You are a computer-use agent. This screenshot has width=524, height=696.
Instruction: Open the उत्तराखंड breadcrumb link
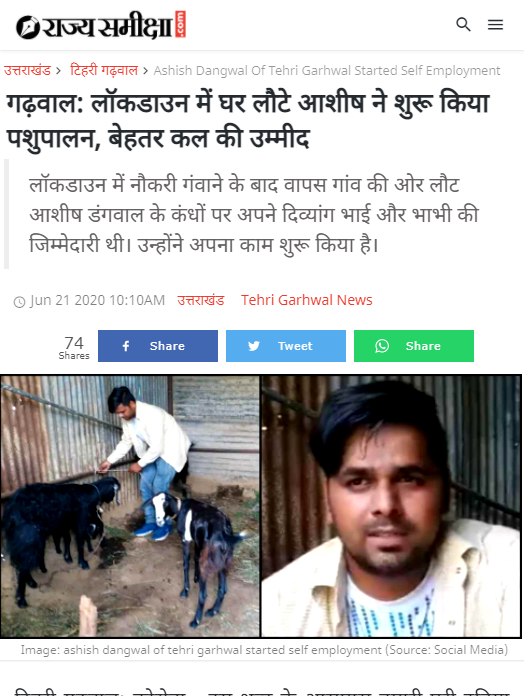click(27, 71)
